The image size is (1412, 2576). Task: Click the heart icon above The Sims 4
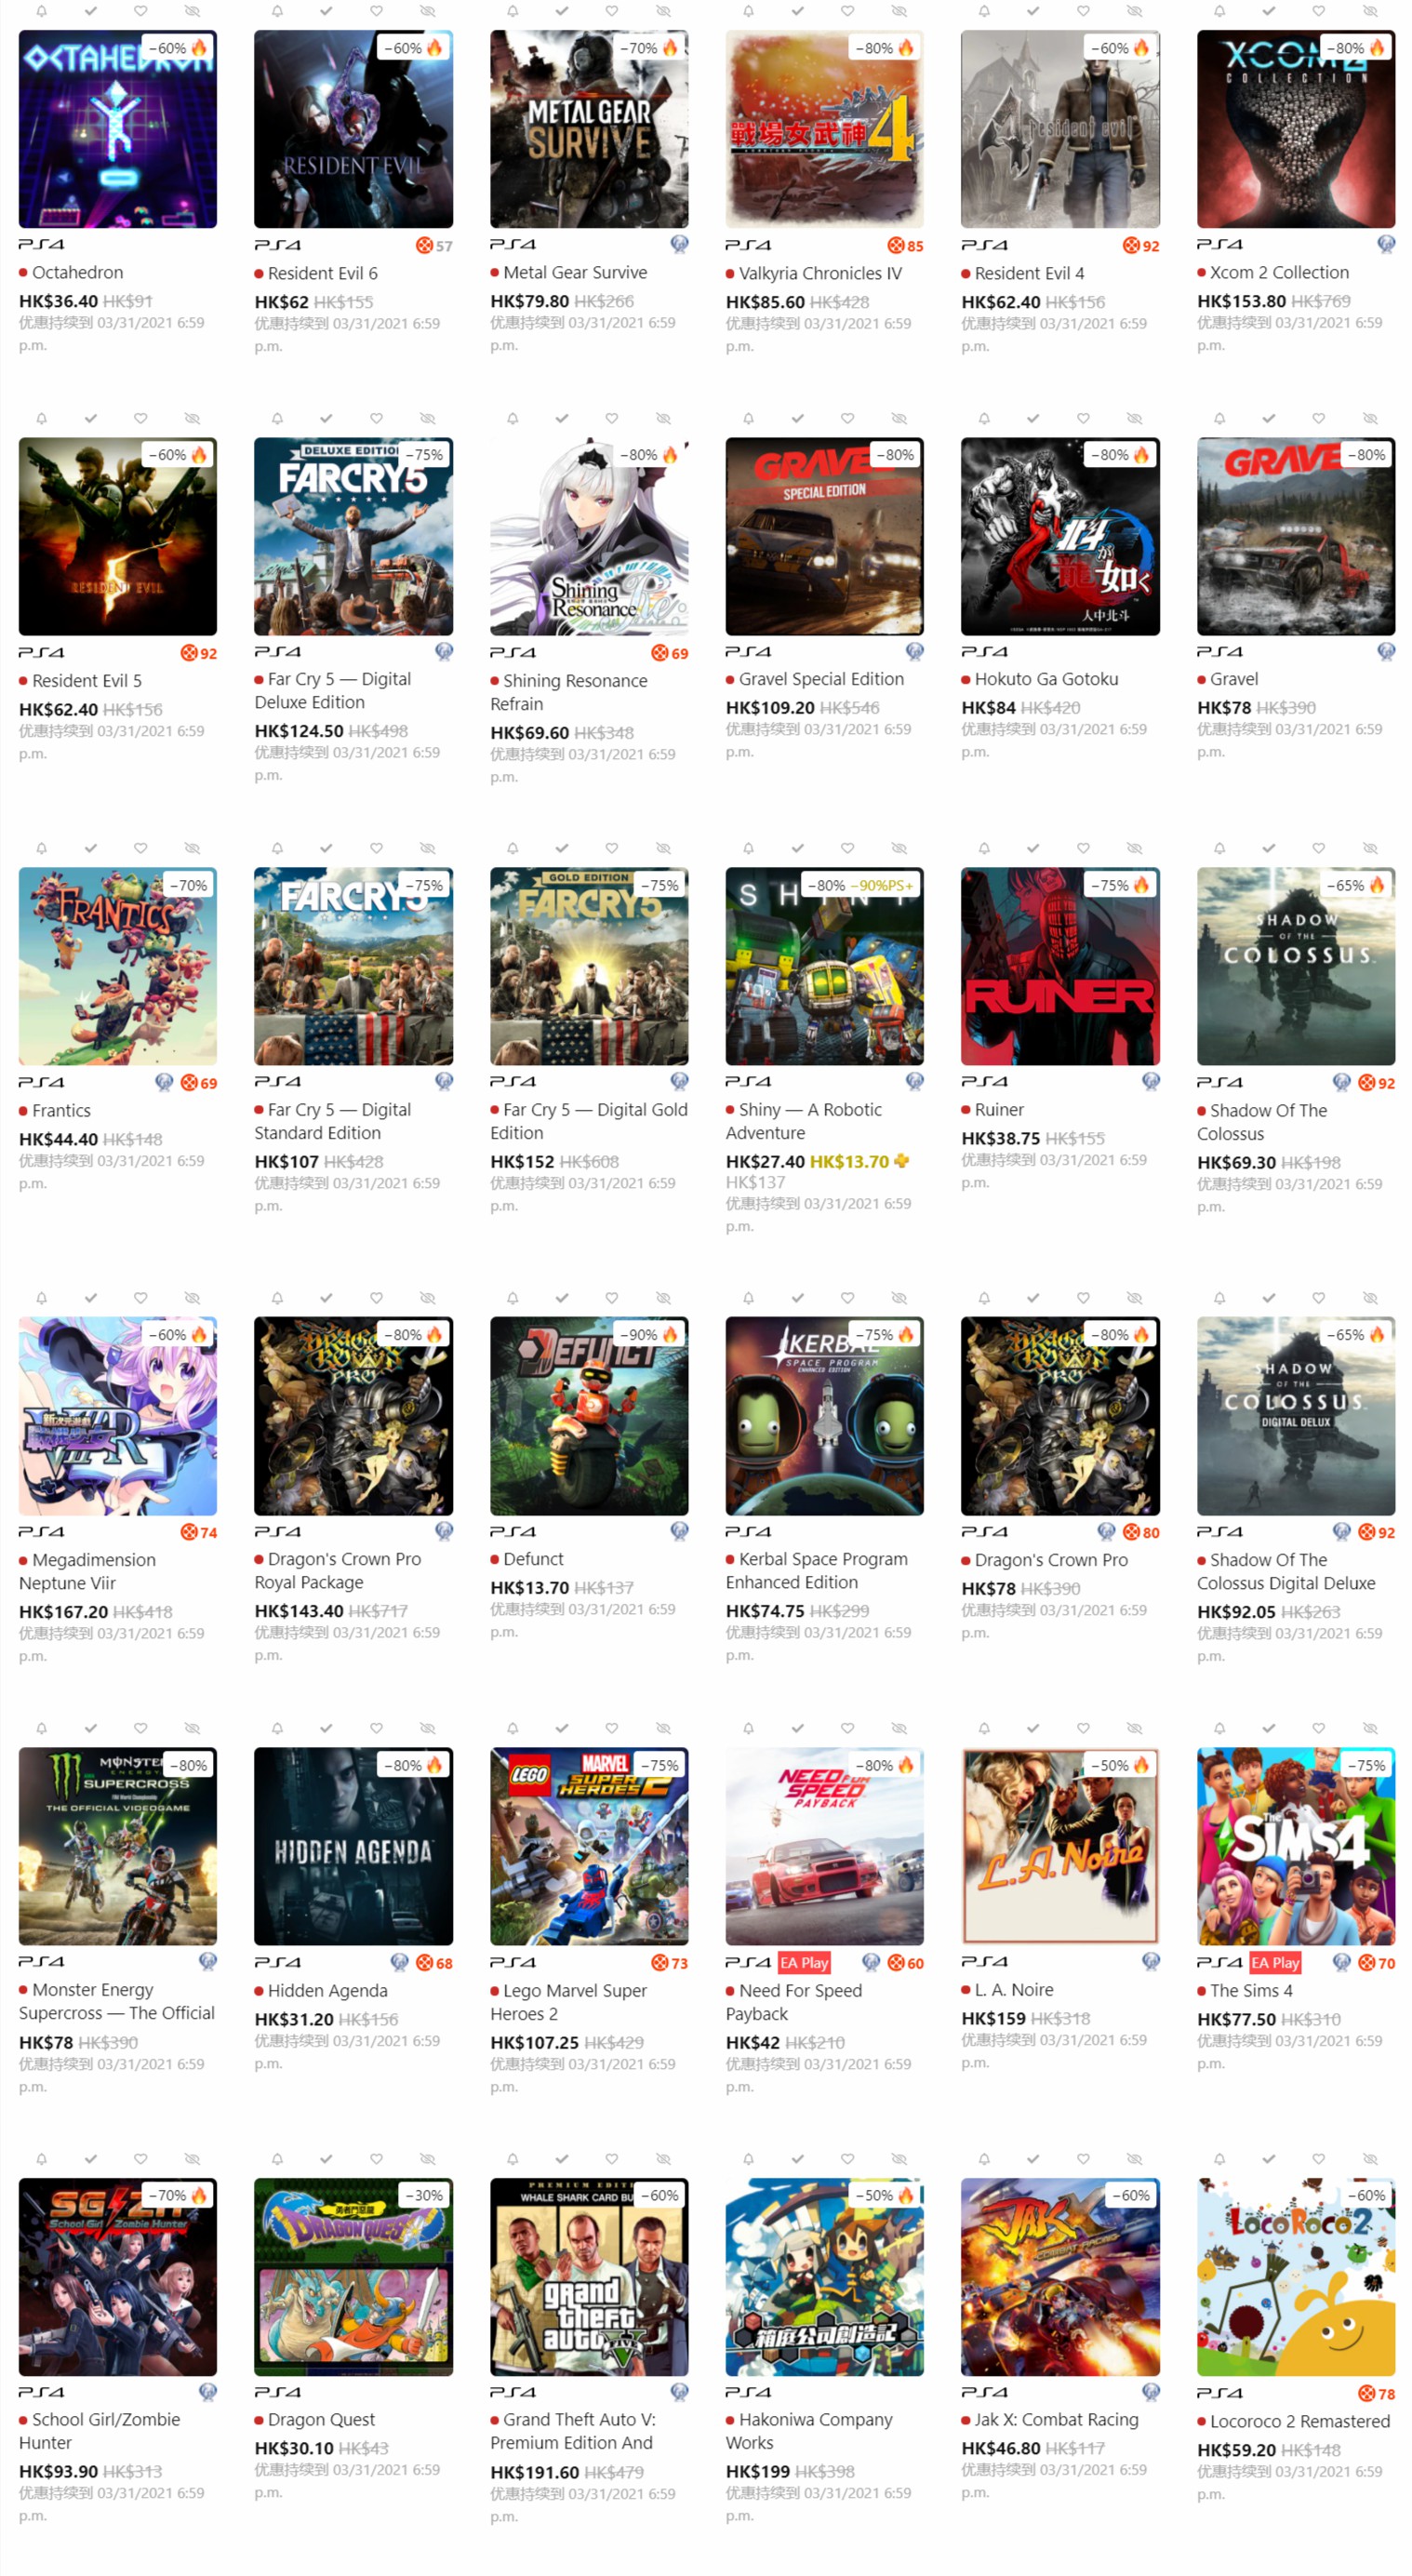pyautogui.click(x=1319, y=1728)
